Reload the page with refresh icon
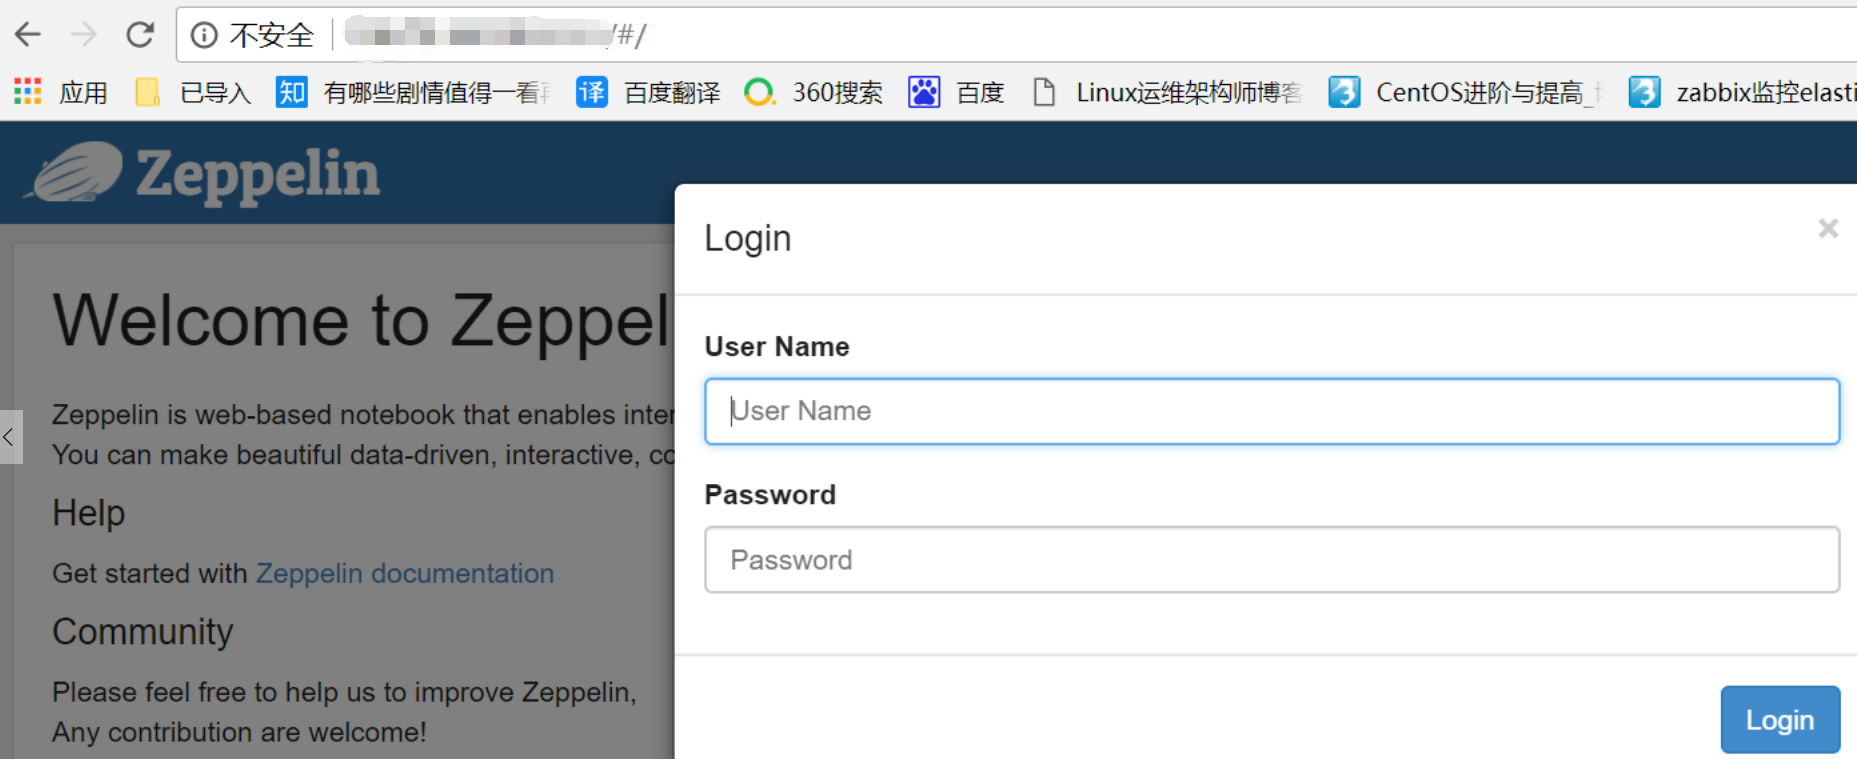The width and height of the screenshot is (1857, 759). tap(140, 35)
